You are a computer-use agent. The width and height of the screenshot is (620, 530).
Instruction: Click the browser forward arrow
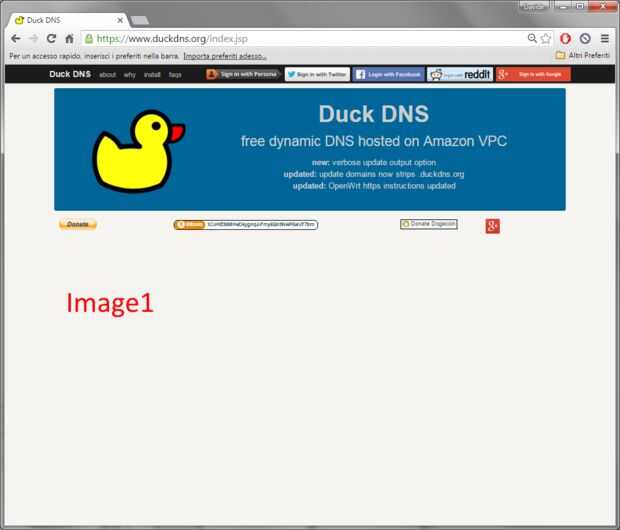pyautogui.click(x=34, y=39)
